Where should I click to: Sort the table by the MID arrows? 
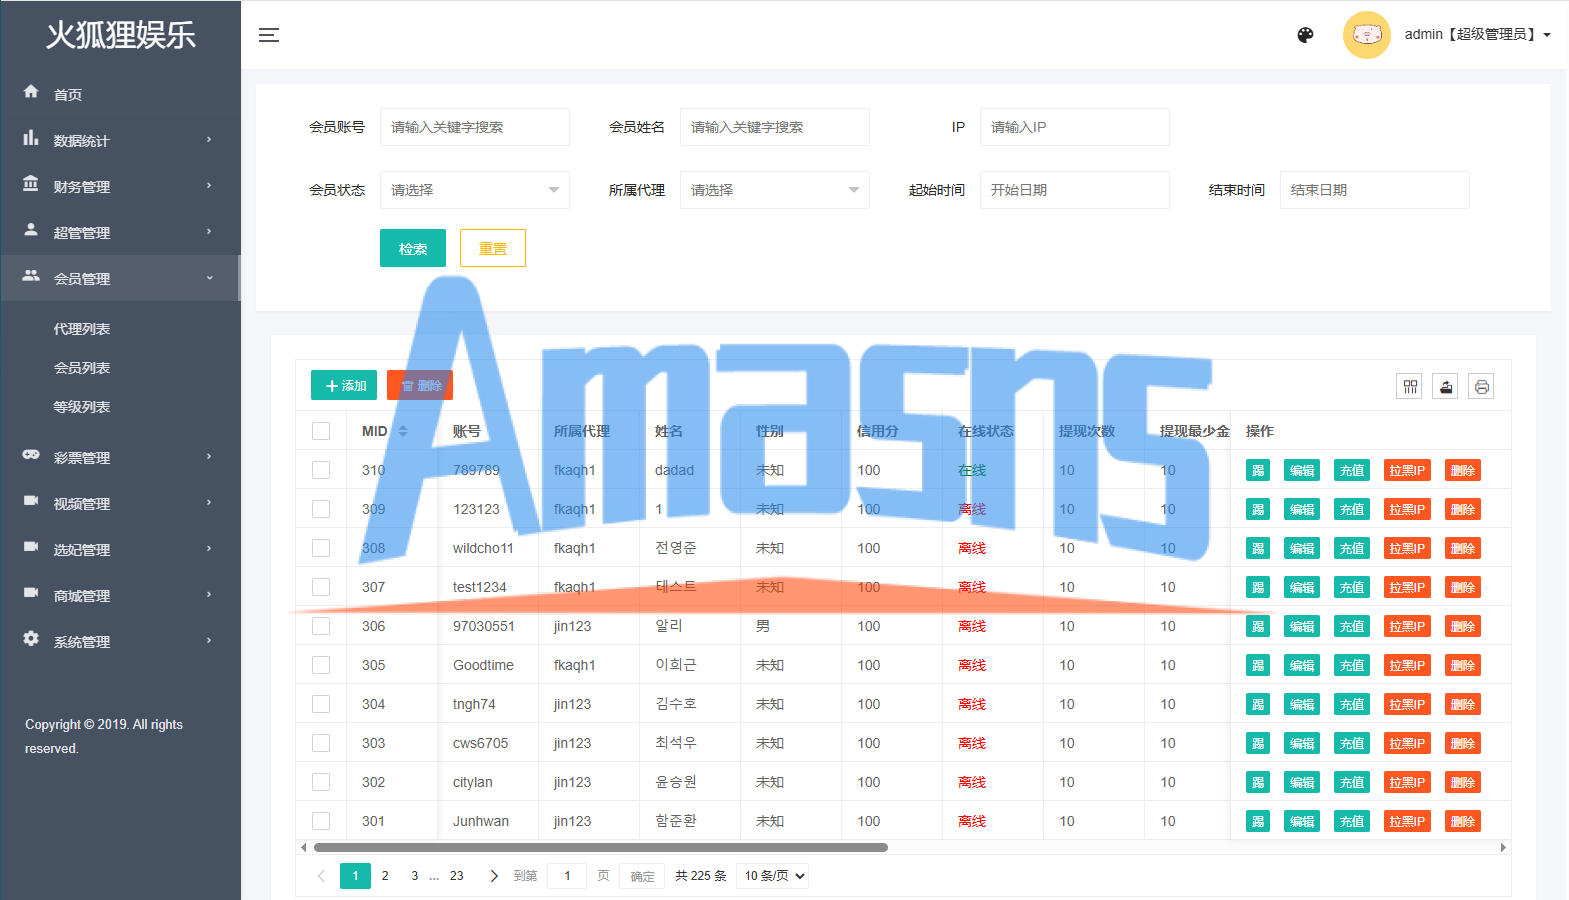pyautogui.click(x=403, y=431)
